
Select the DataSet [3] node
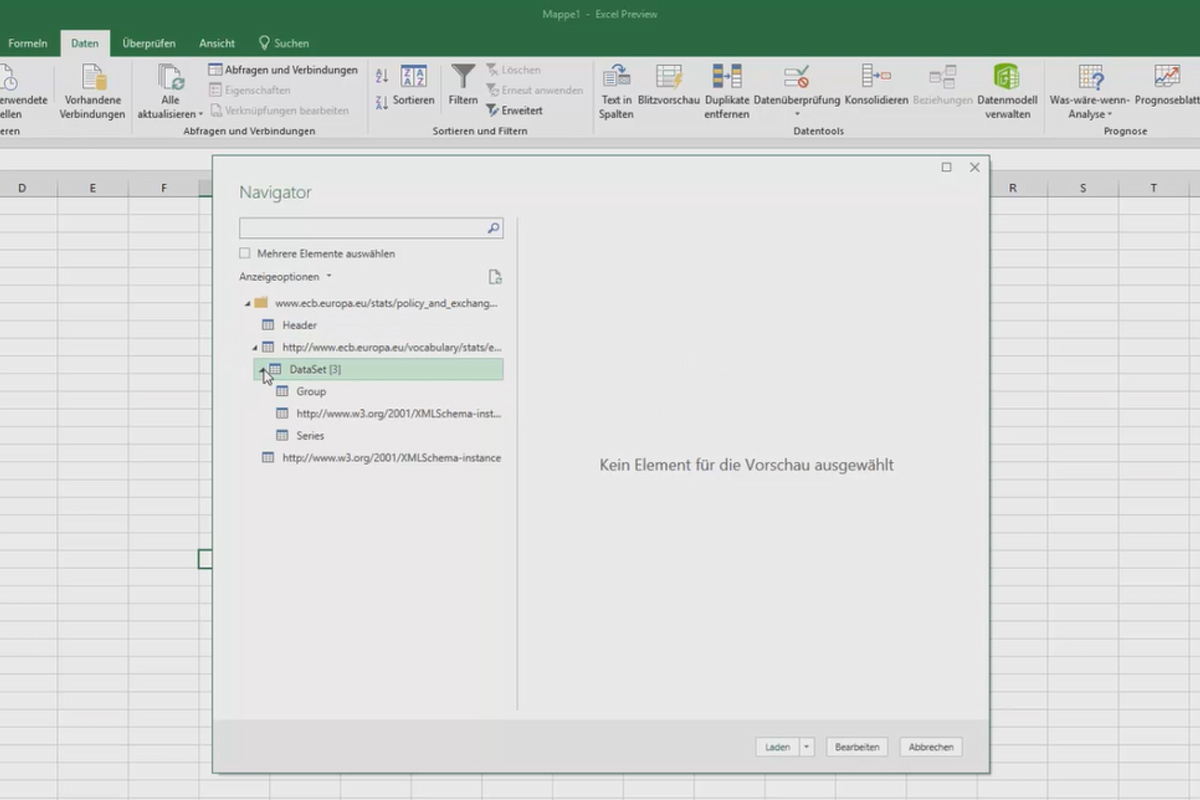[378, 369]
